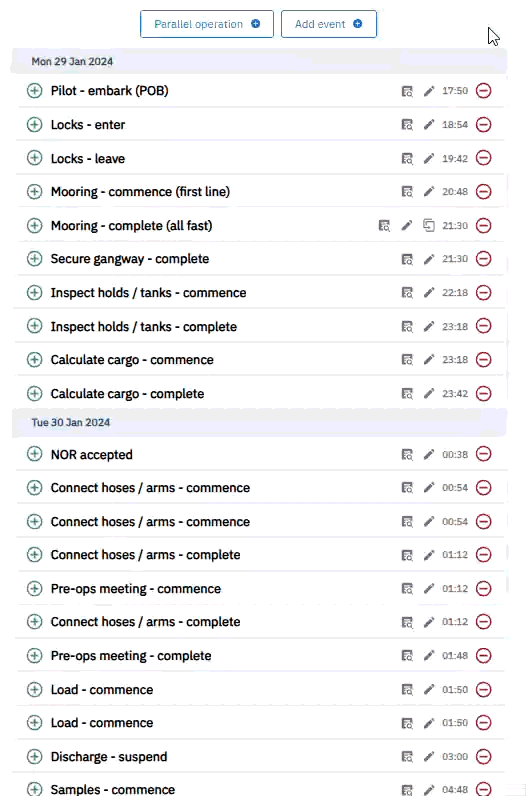
Task: Open details icon for Locks - leave
Action: 407,158
